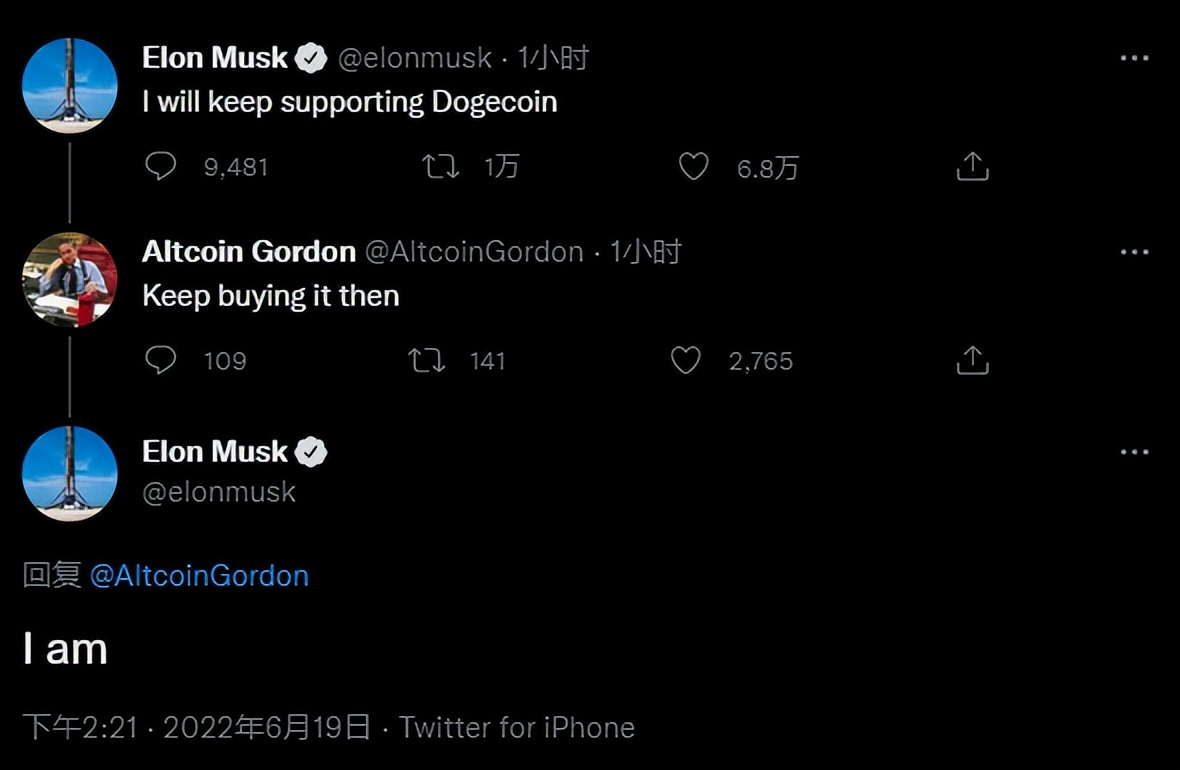Click Elon Musk's rocket avatar on first tweet

coord(69,85)
